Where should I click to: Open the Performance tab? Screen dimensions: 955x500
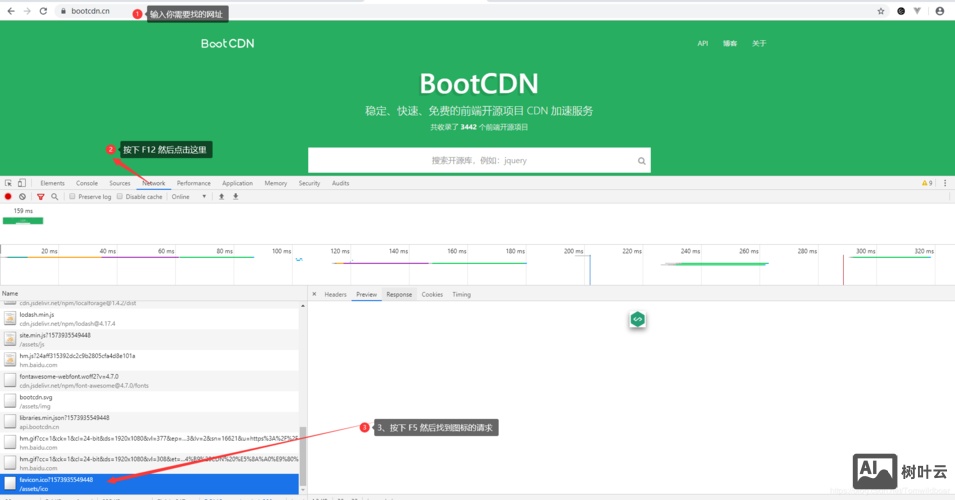point(194,183)
